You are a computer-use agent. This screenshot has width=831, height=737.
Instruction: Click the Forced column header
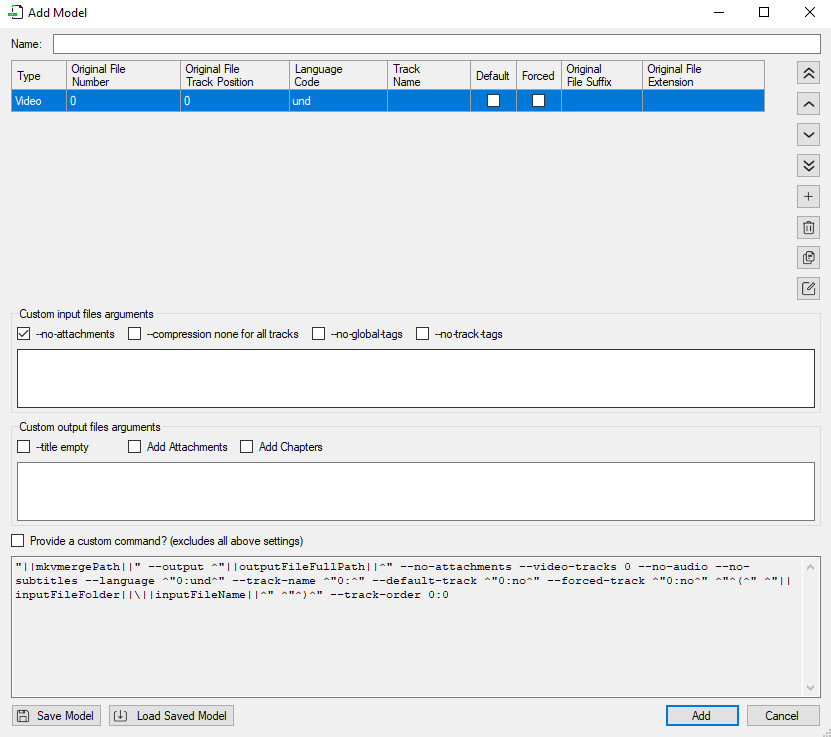[x=539, y=75]
